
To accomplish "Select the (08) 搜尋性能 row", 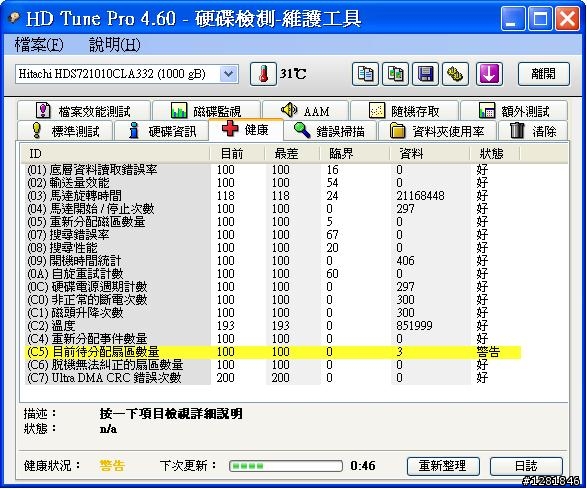I will coord(273,248).
